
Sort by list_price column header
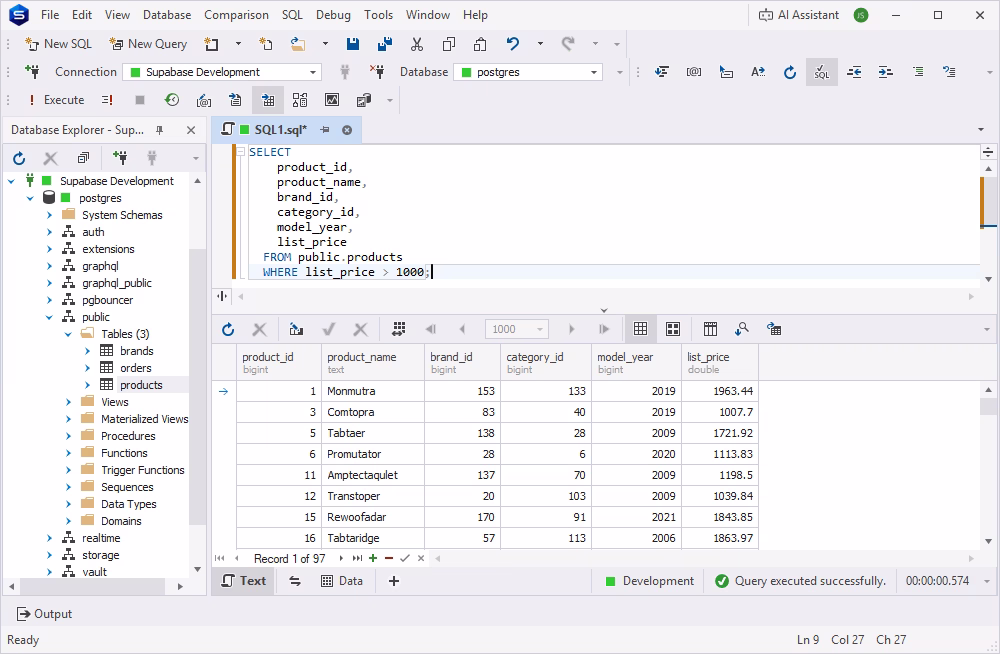[x=719, y=362]
